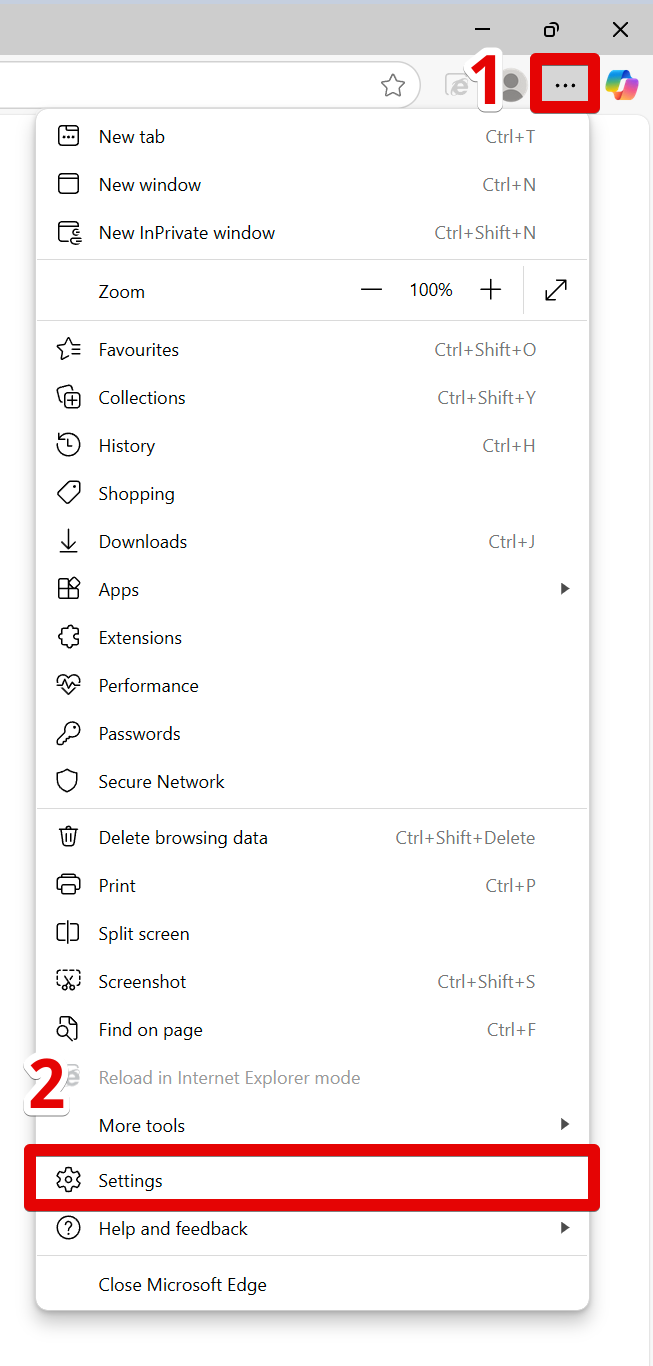Screen dimensions: 653x1366
Task: Click the Ctrl+Shift+Y shortcut text
Action: [487, 397]
